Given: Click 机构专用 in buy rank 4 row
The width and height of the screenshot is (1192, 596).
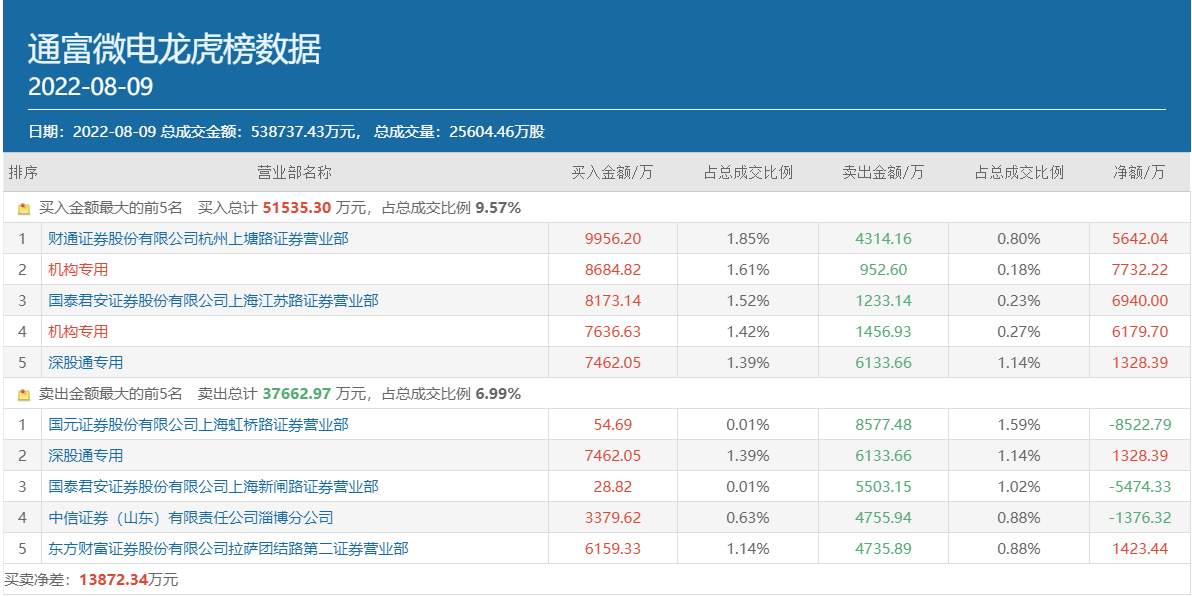Looking at the screenshot, I should pyautogui.click(x=78, y=332).
